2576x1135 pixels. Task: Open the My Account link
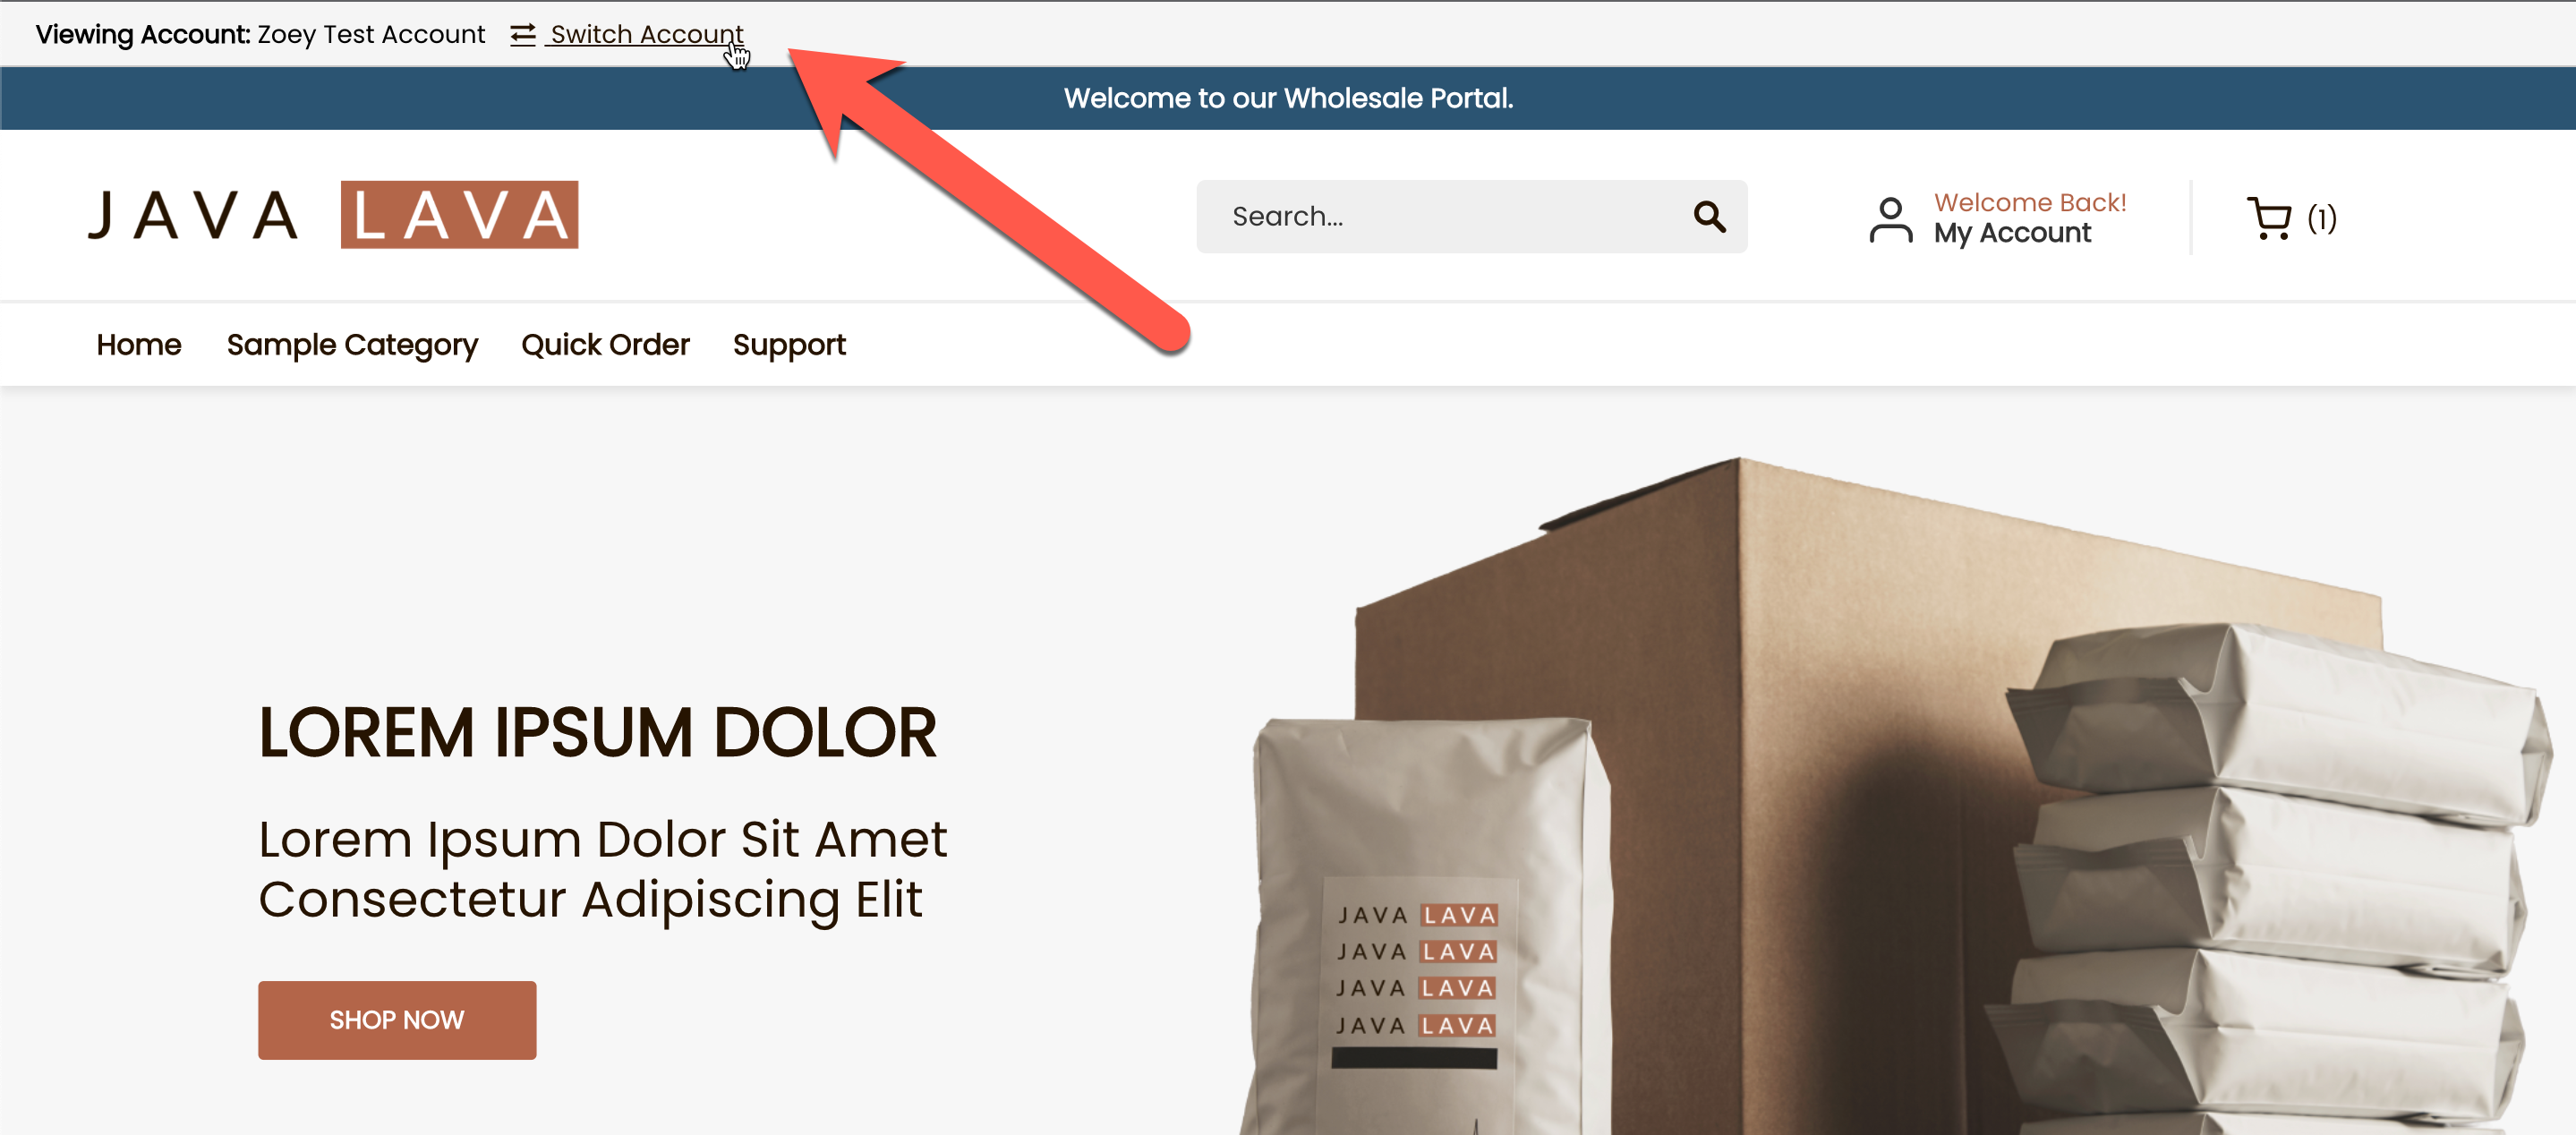click(x=2012, y=233)
